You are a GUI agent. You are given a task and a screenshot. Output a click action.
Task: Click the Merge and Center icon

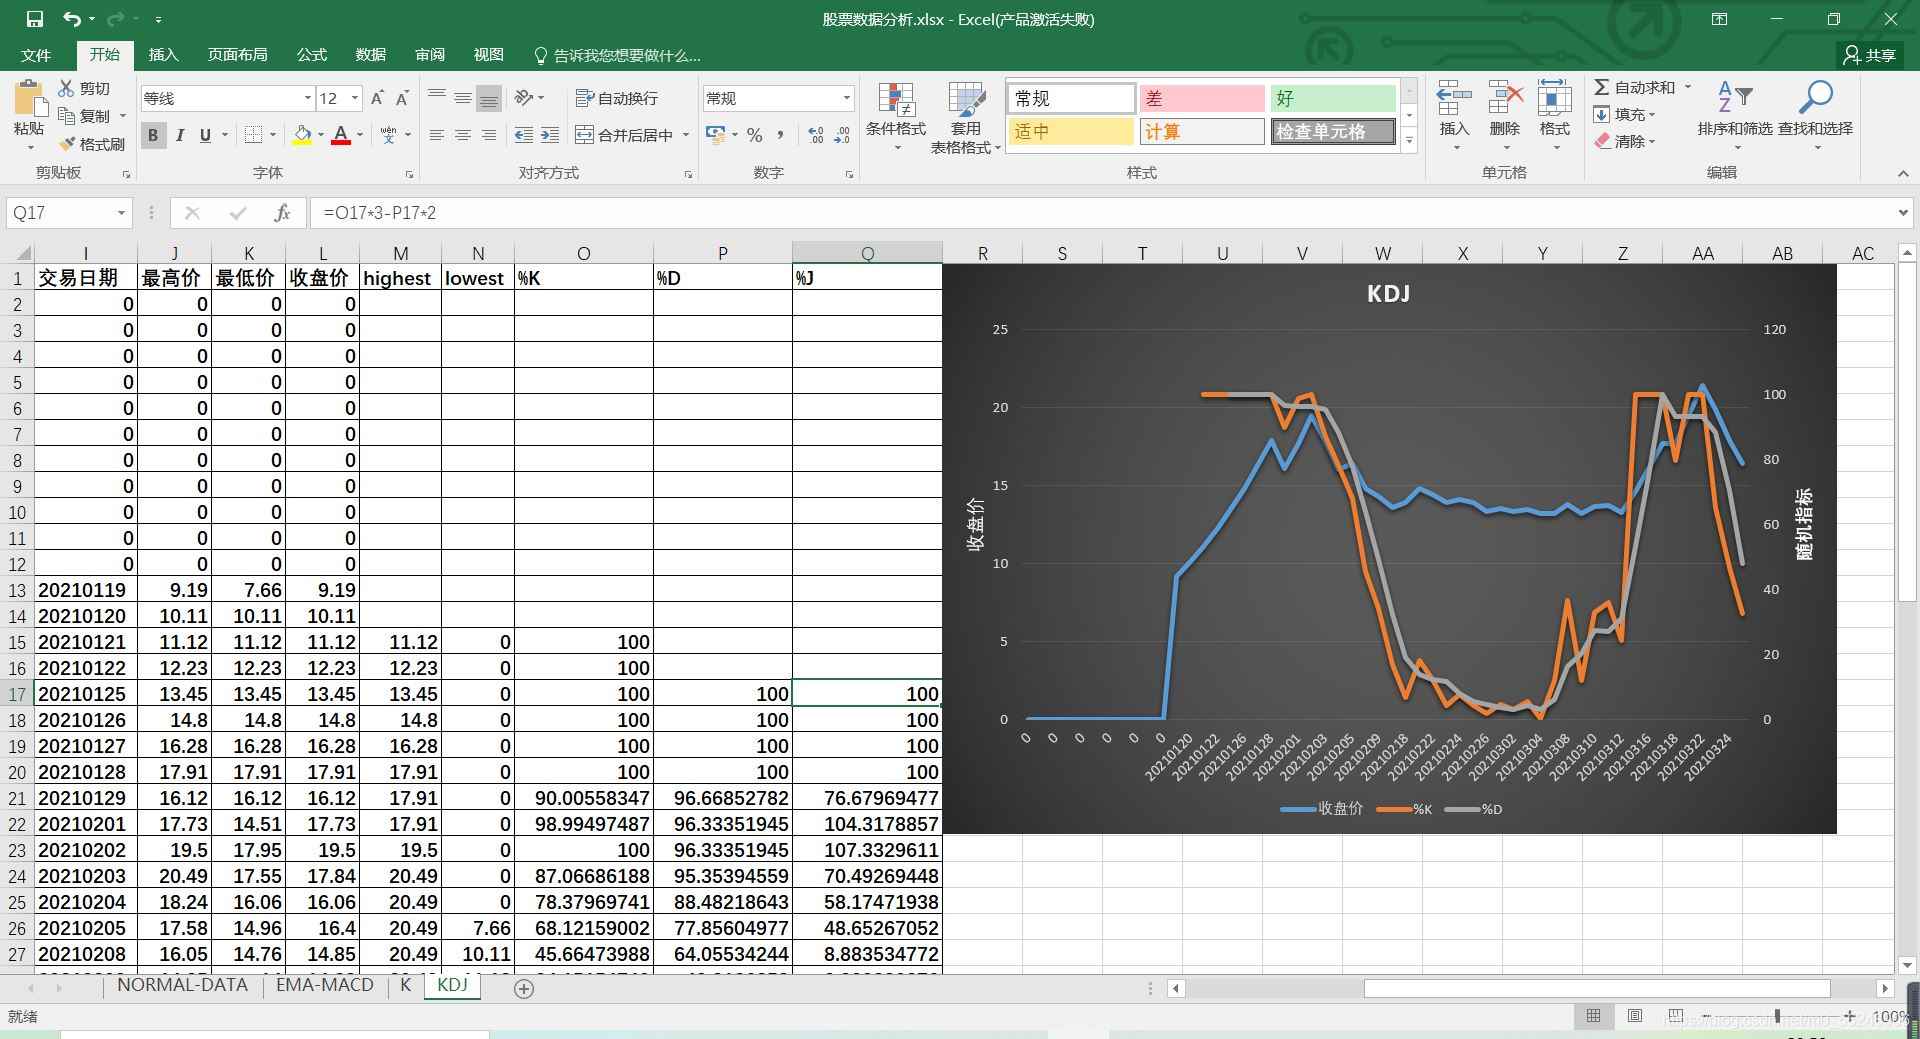point(585,135)
